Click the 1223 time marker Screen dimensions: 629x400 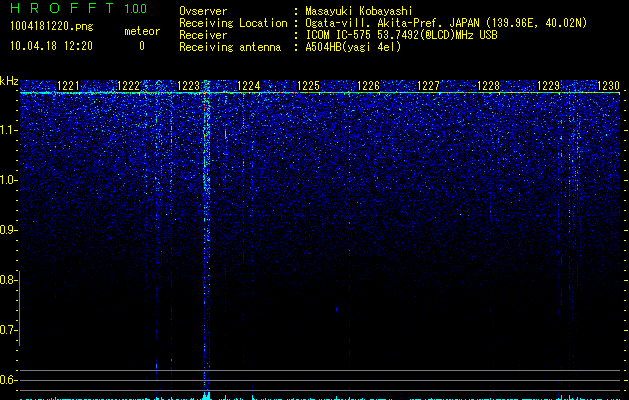(x=189, y=86)
